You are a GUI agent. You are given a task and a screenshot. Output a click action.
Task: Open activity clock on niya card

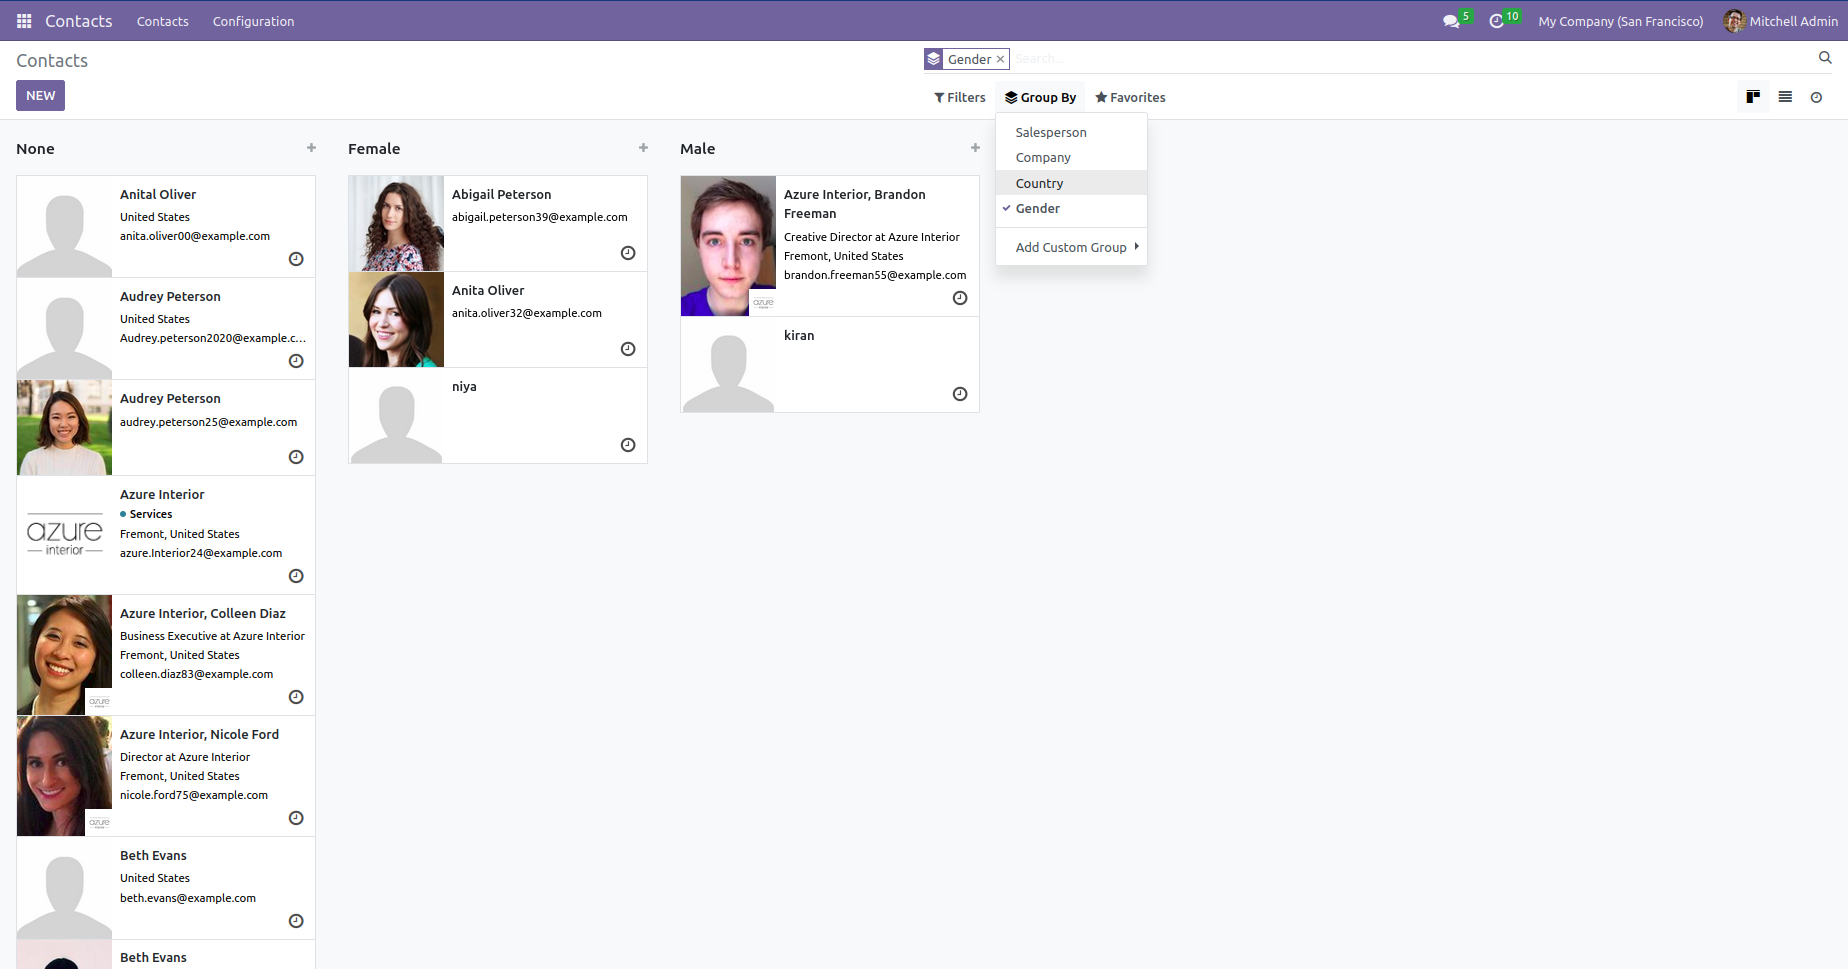click(x=628, y=445)
